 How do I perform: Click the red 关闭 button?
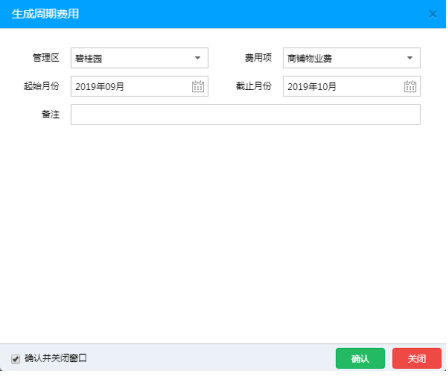[417, 359]
